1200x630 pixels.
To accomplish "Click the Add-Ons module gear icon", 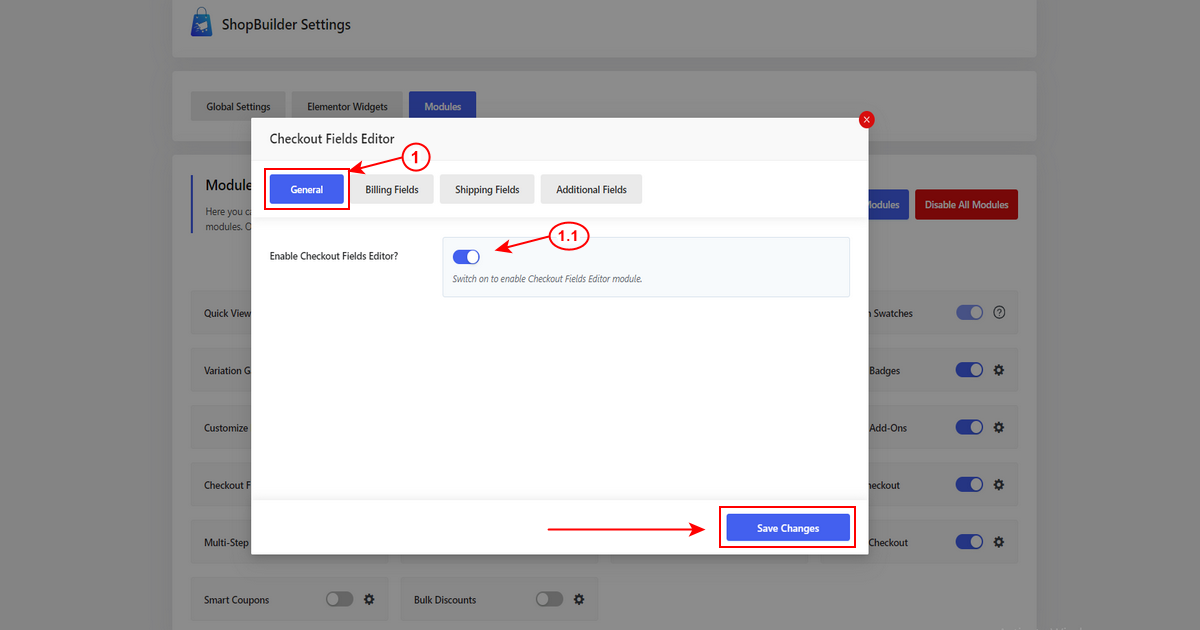I will pos(998,427).
